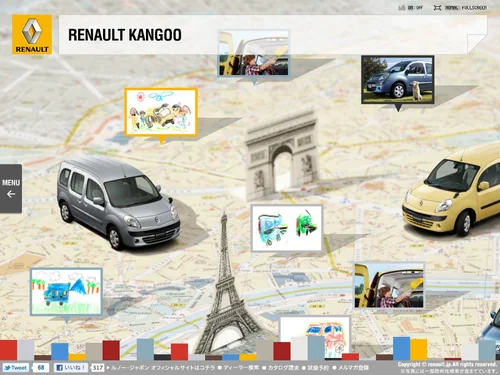Click the Facebook like count 317
The image size is (500, 375).
[97, 368]
